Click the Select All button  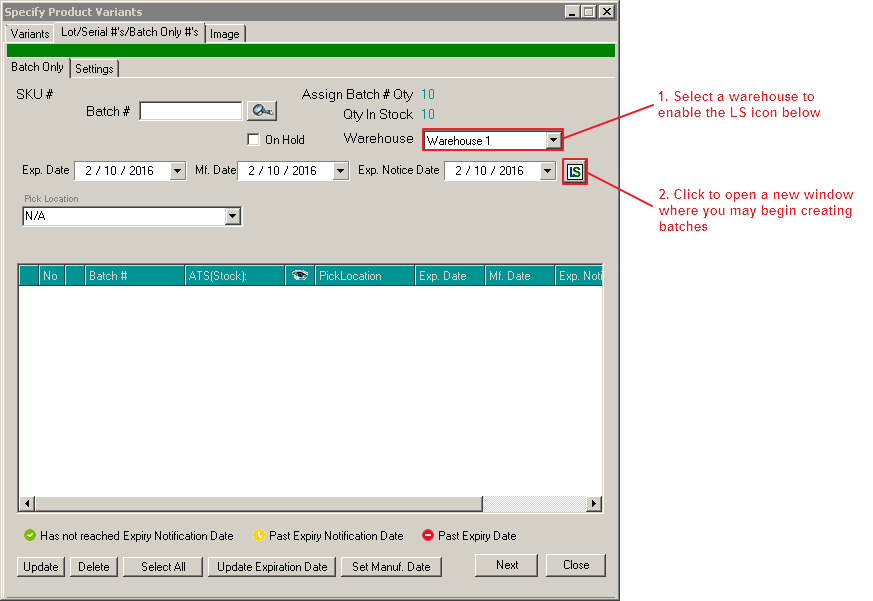click(163, 567)
